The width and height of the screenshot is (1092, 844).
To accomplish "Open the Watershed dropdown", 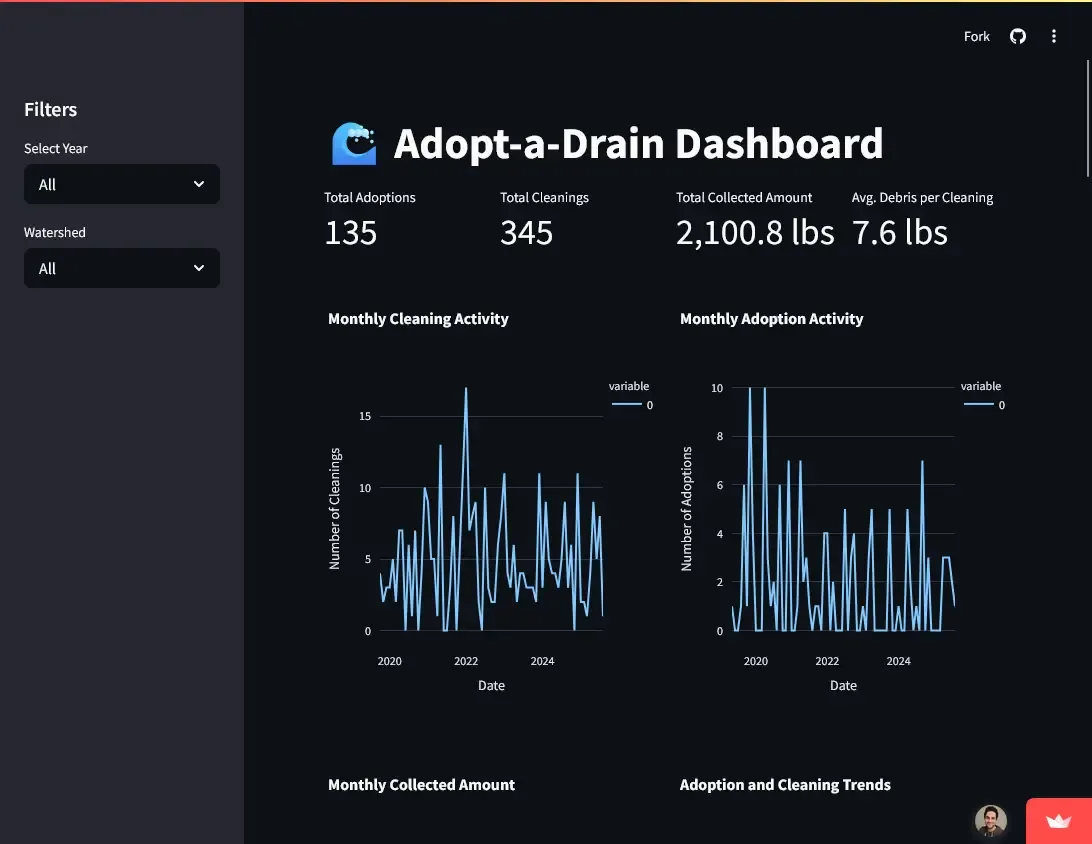I will click(x=121, y=268).
